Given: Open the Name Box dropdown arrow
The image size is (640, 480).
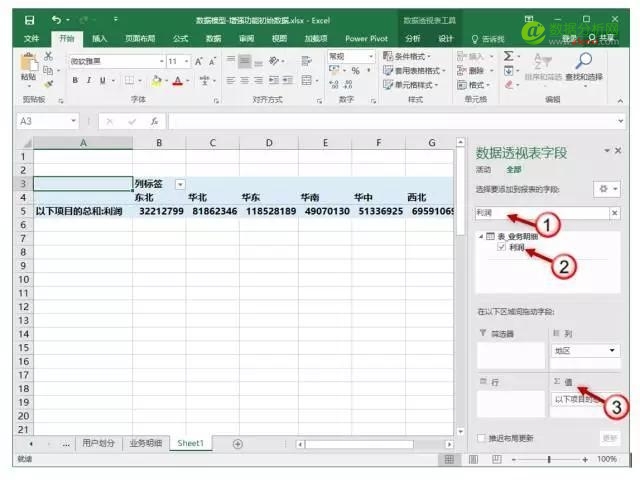Looking at the screenshot, I should 73,121.
